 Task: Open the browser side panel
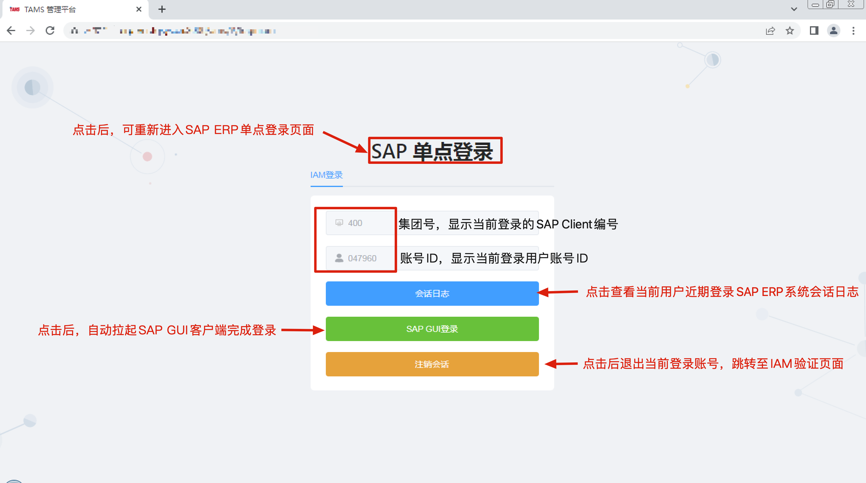(814, 31)
